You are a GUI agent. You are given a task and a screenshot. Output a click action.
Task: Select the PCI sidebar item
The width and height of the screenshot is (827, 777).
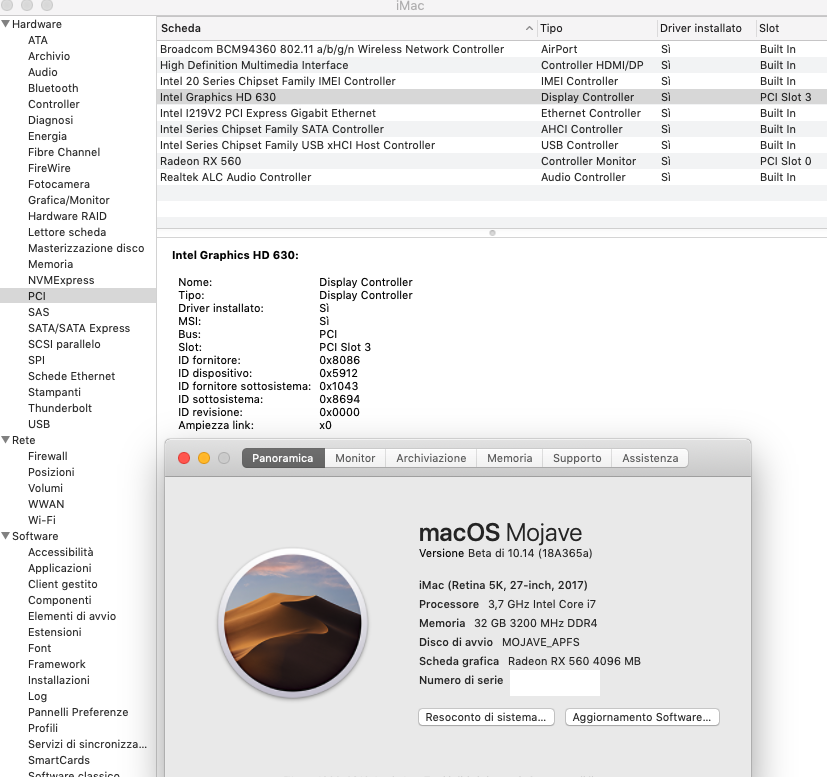coord(78,296)
